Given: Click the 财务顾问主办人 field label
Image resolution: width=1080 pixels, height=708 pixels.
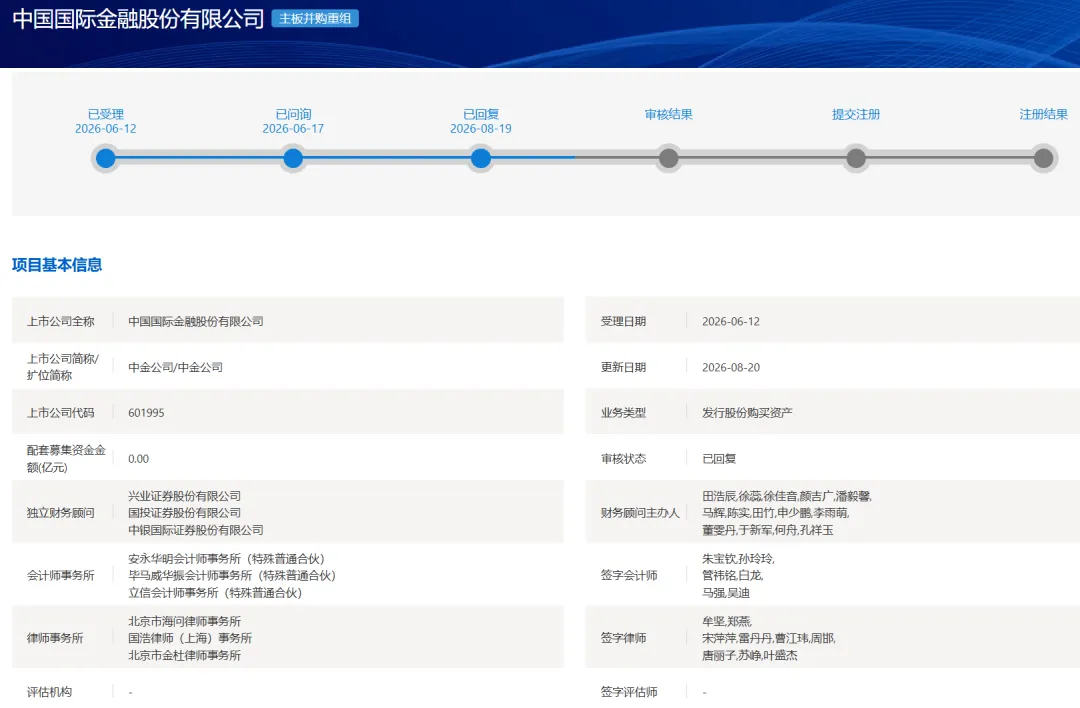Looking at the screenshot, I should click(x=640, y=512).
